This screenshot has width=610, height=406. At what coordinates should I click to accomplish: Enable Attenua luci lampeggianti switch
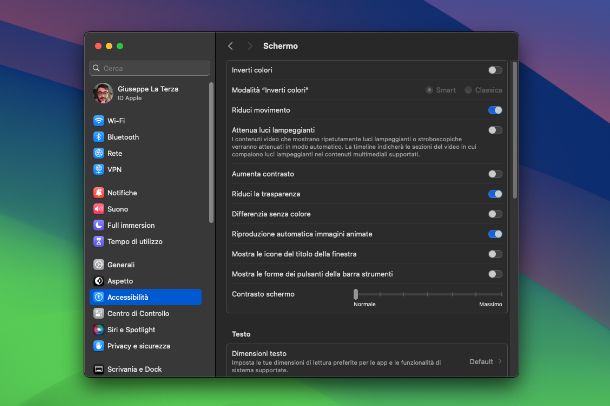click(495, 130)
